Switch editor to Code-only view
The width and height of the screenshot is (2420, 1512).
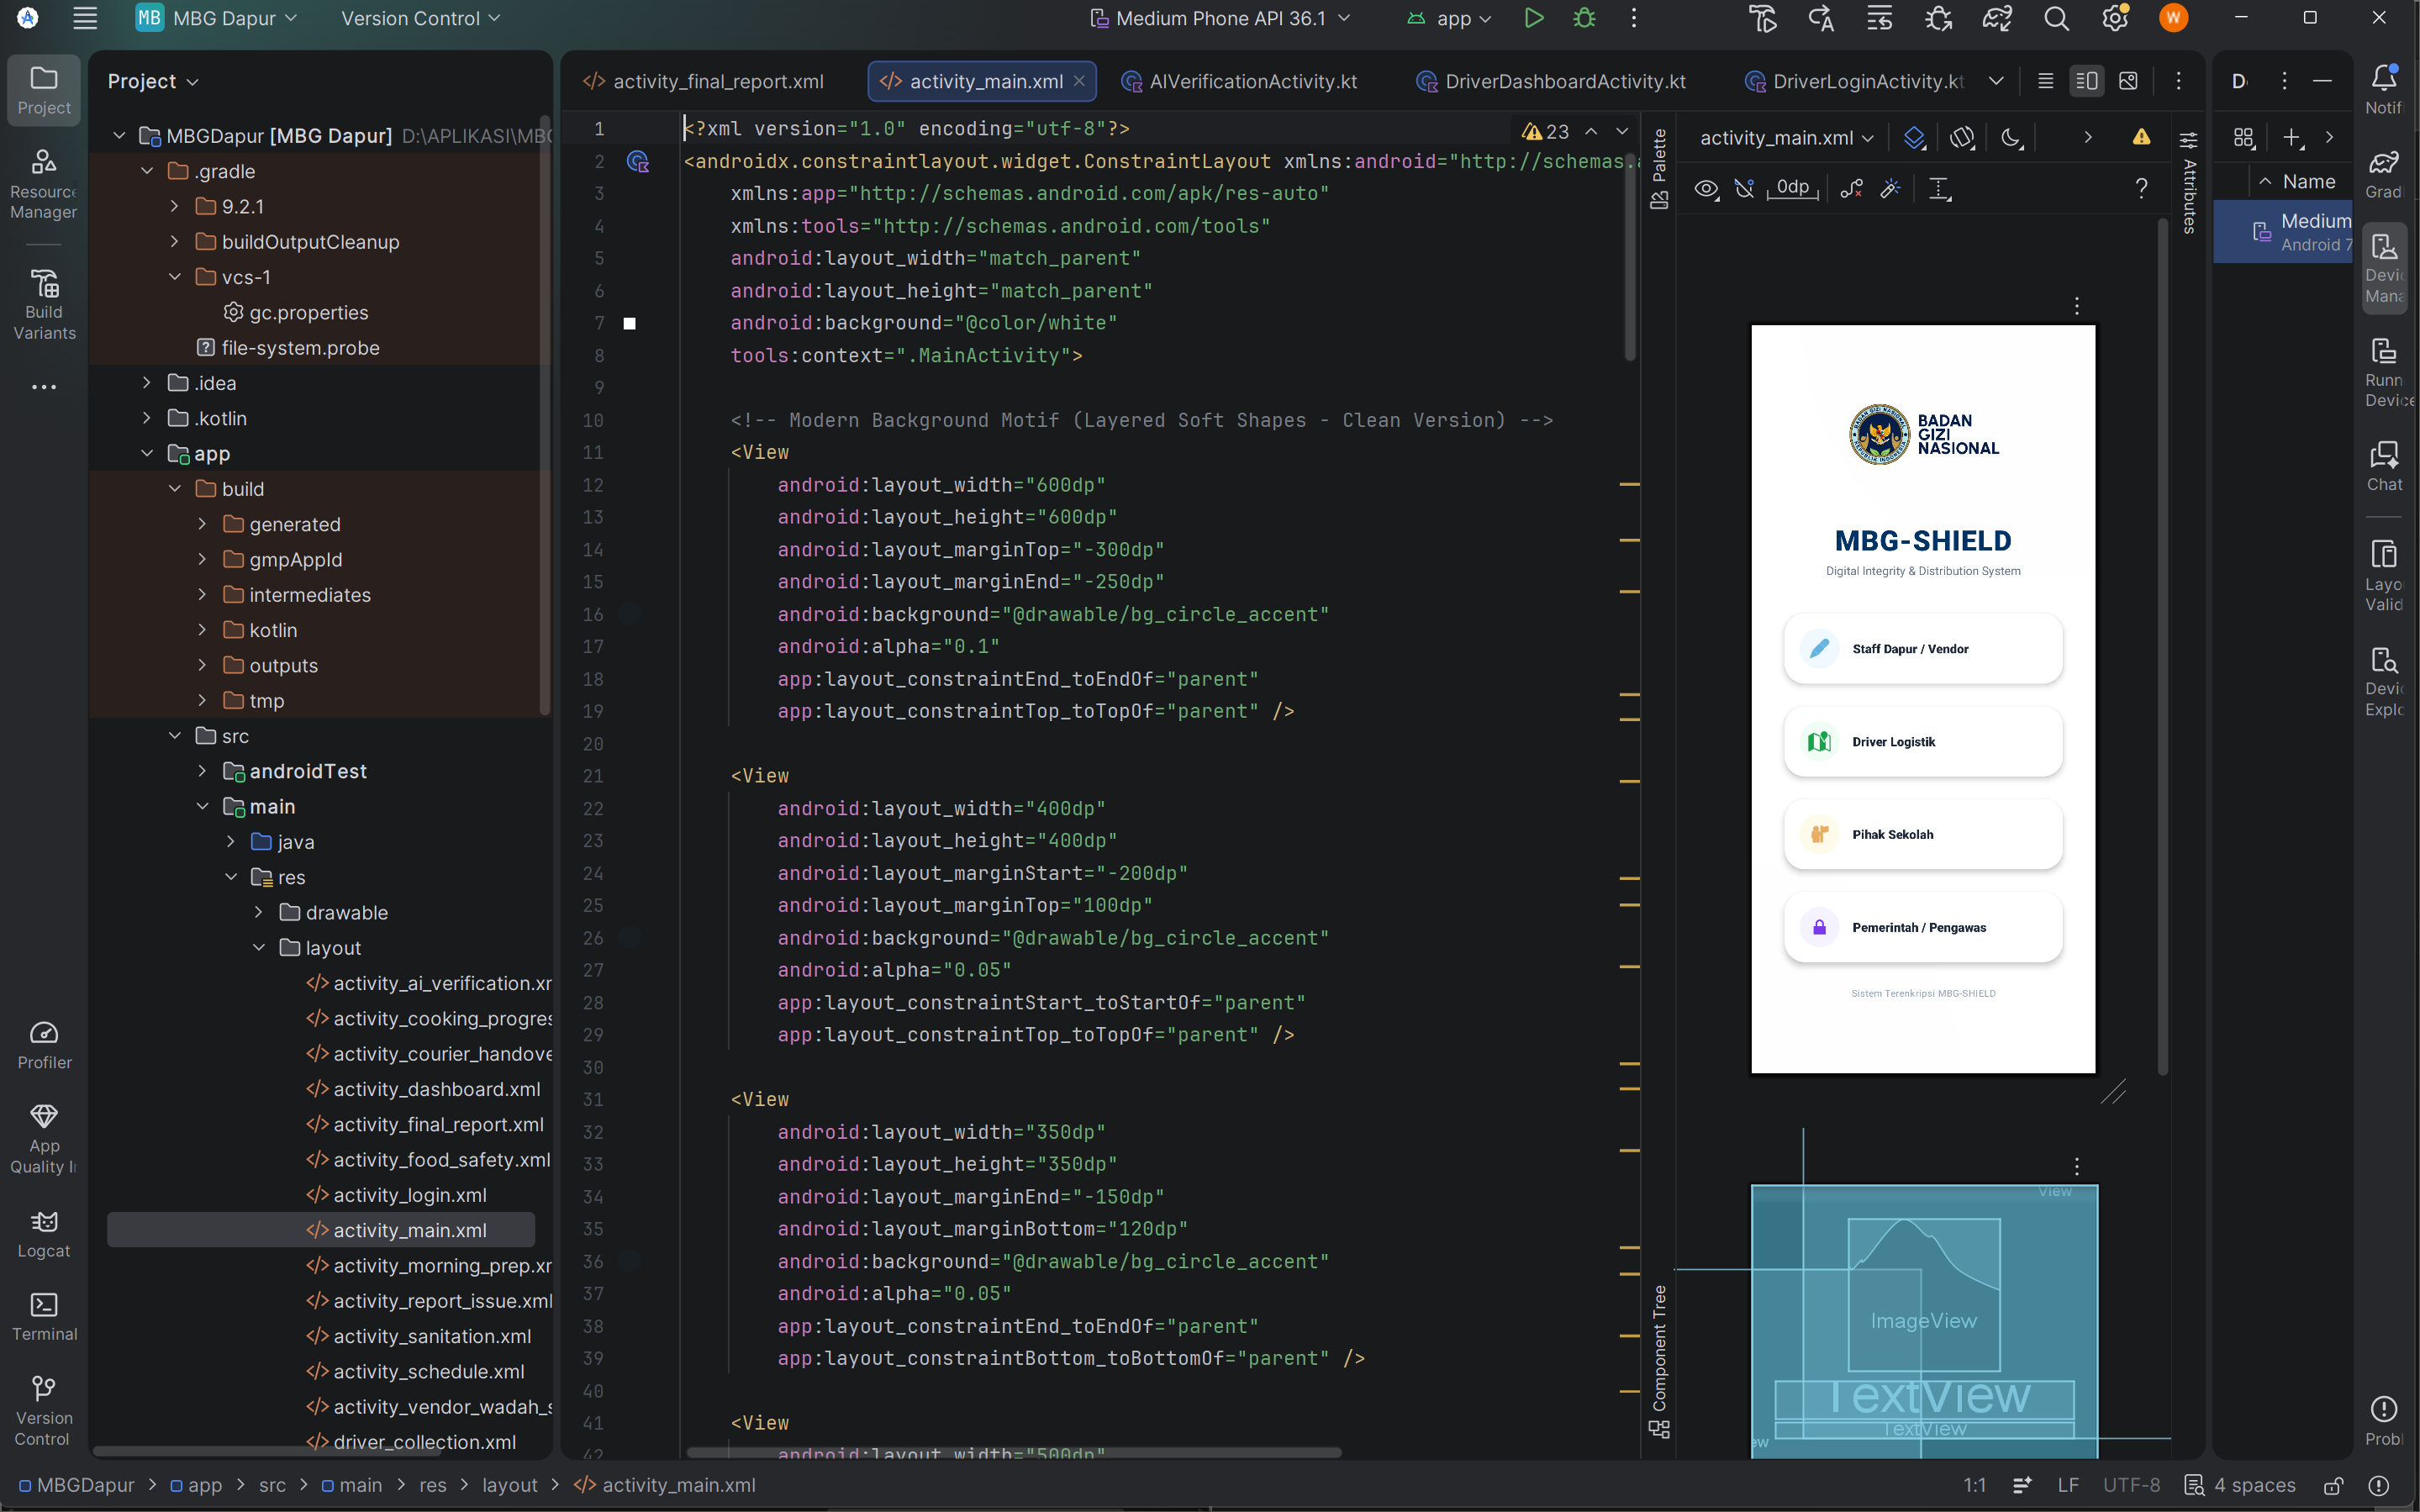tap(2045, 81)
